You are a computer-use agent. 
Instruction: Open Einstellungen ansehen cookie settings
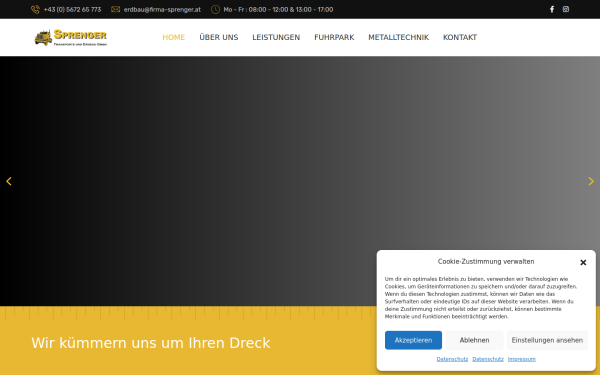tap(547, 340)
